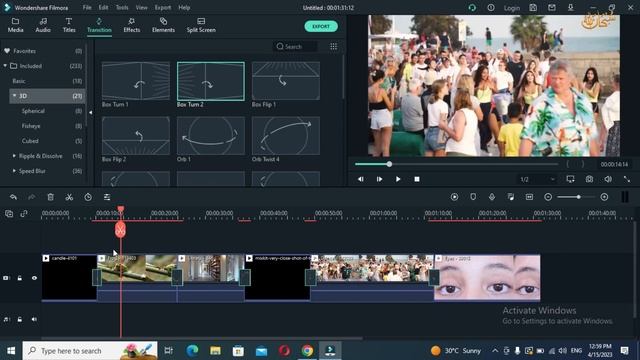Image resolution: width=640 pixels, height=360 pixels.
Task: Toggle visibility eye on the video track
Action: pos(34,278)
